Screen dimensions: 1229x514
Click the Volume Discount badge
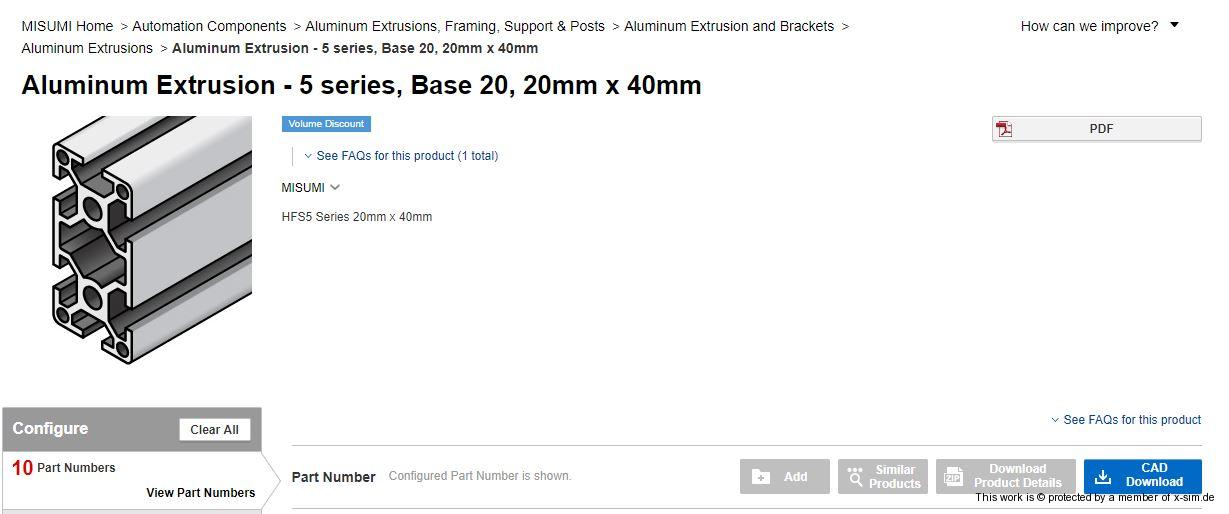click(x=326, y=124)
